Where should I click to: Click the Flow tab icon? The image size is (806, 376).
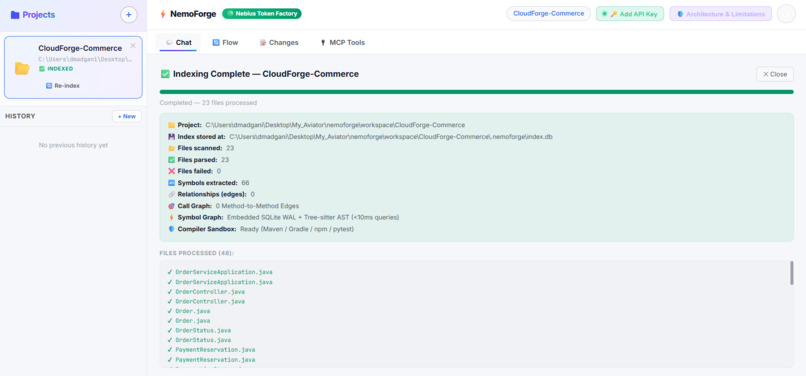click(216, 43)
